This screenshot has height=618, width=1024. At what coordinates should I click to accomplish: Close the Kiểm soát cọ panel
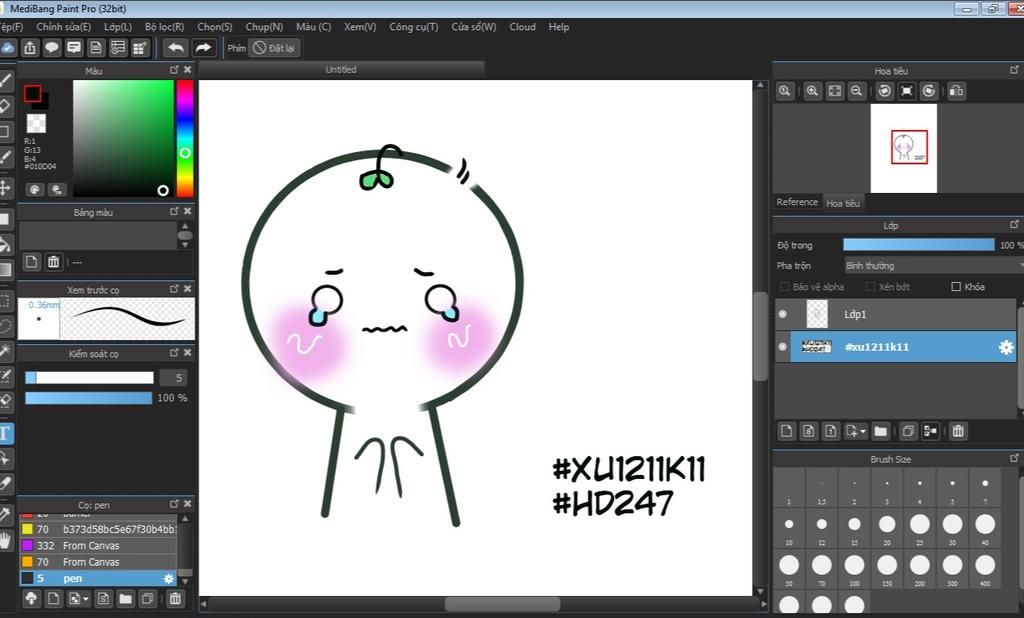point(187,352)
